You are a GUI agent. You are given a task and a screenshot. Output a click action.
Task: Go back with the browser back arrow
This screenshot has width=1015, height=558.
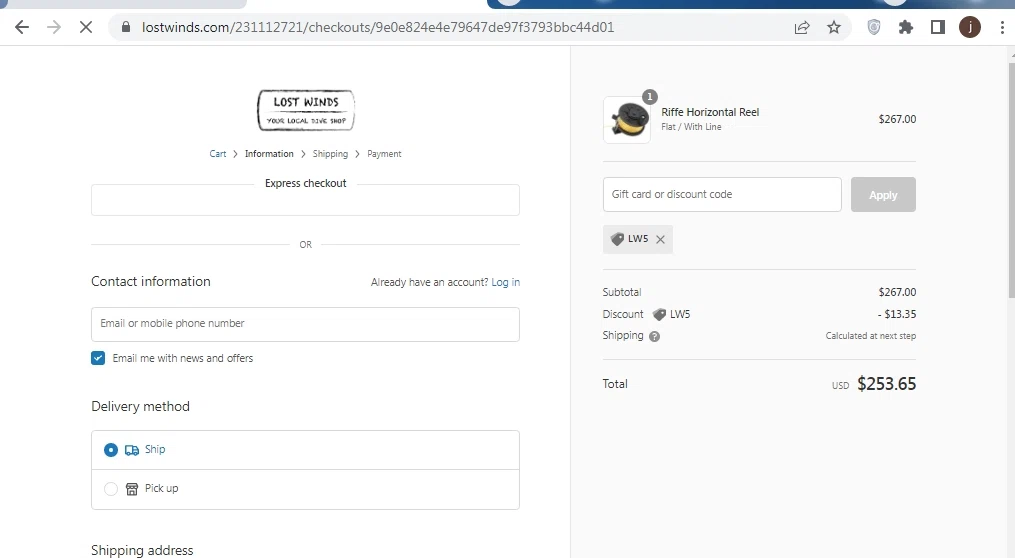(22, 27)
